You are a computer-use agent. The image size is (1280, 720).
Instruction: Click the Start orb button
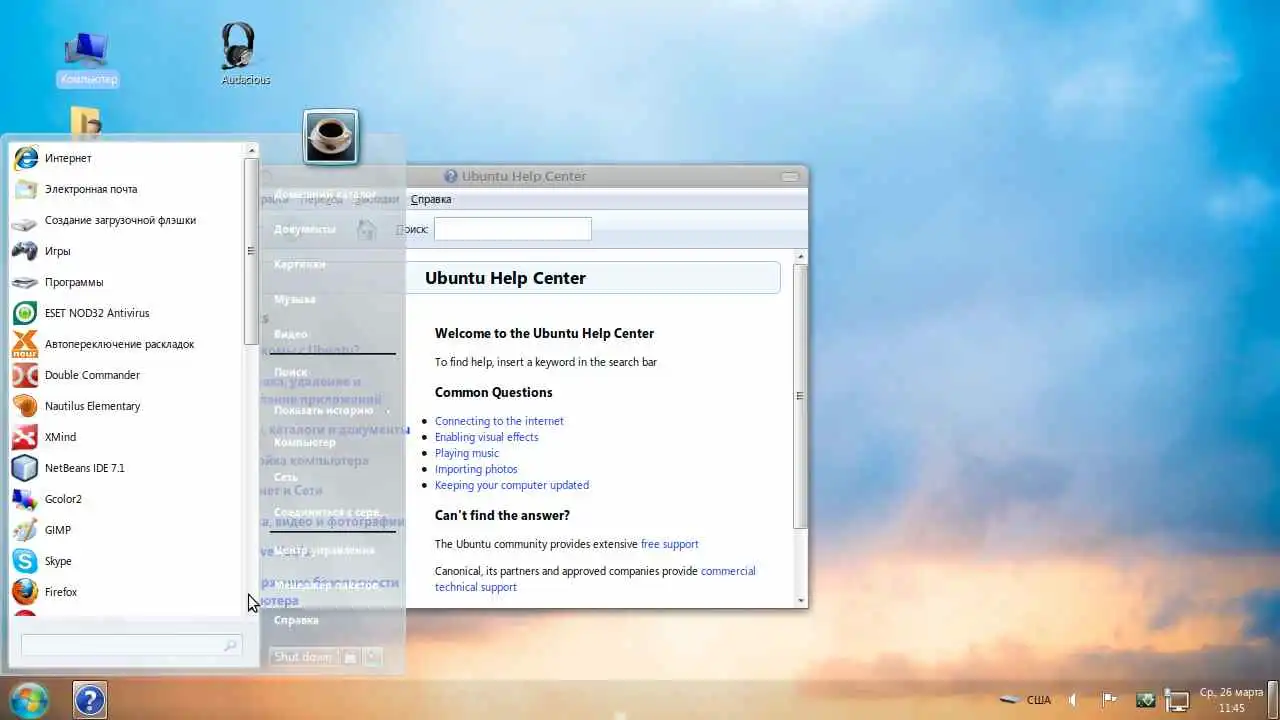[x=28, y=699]
